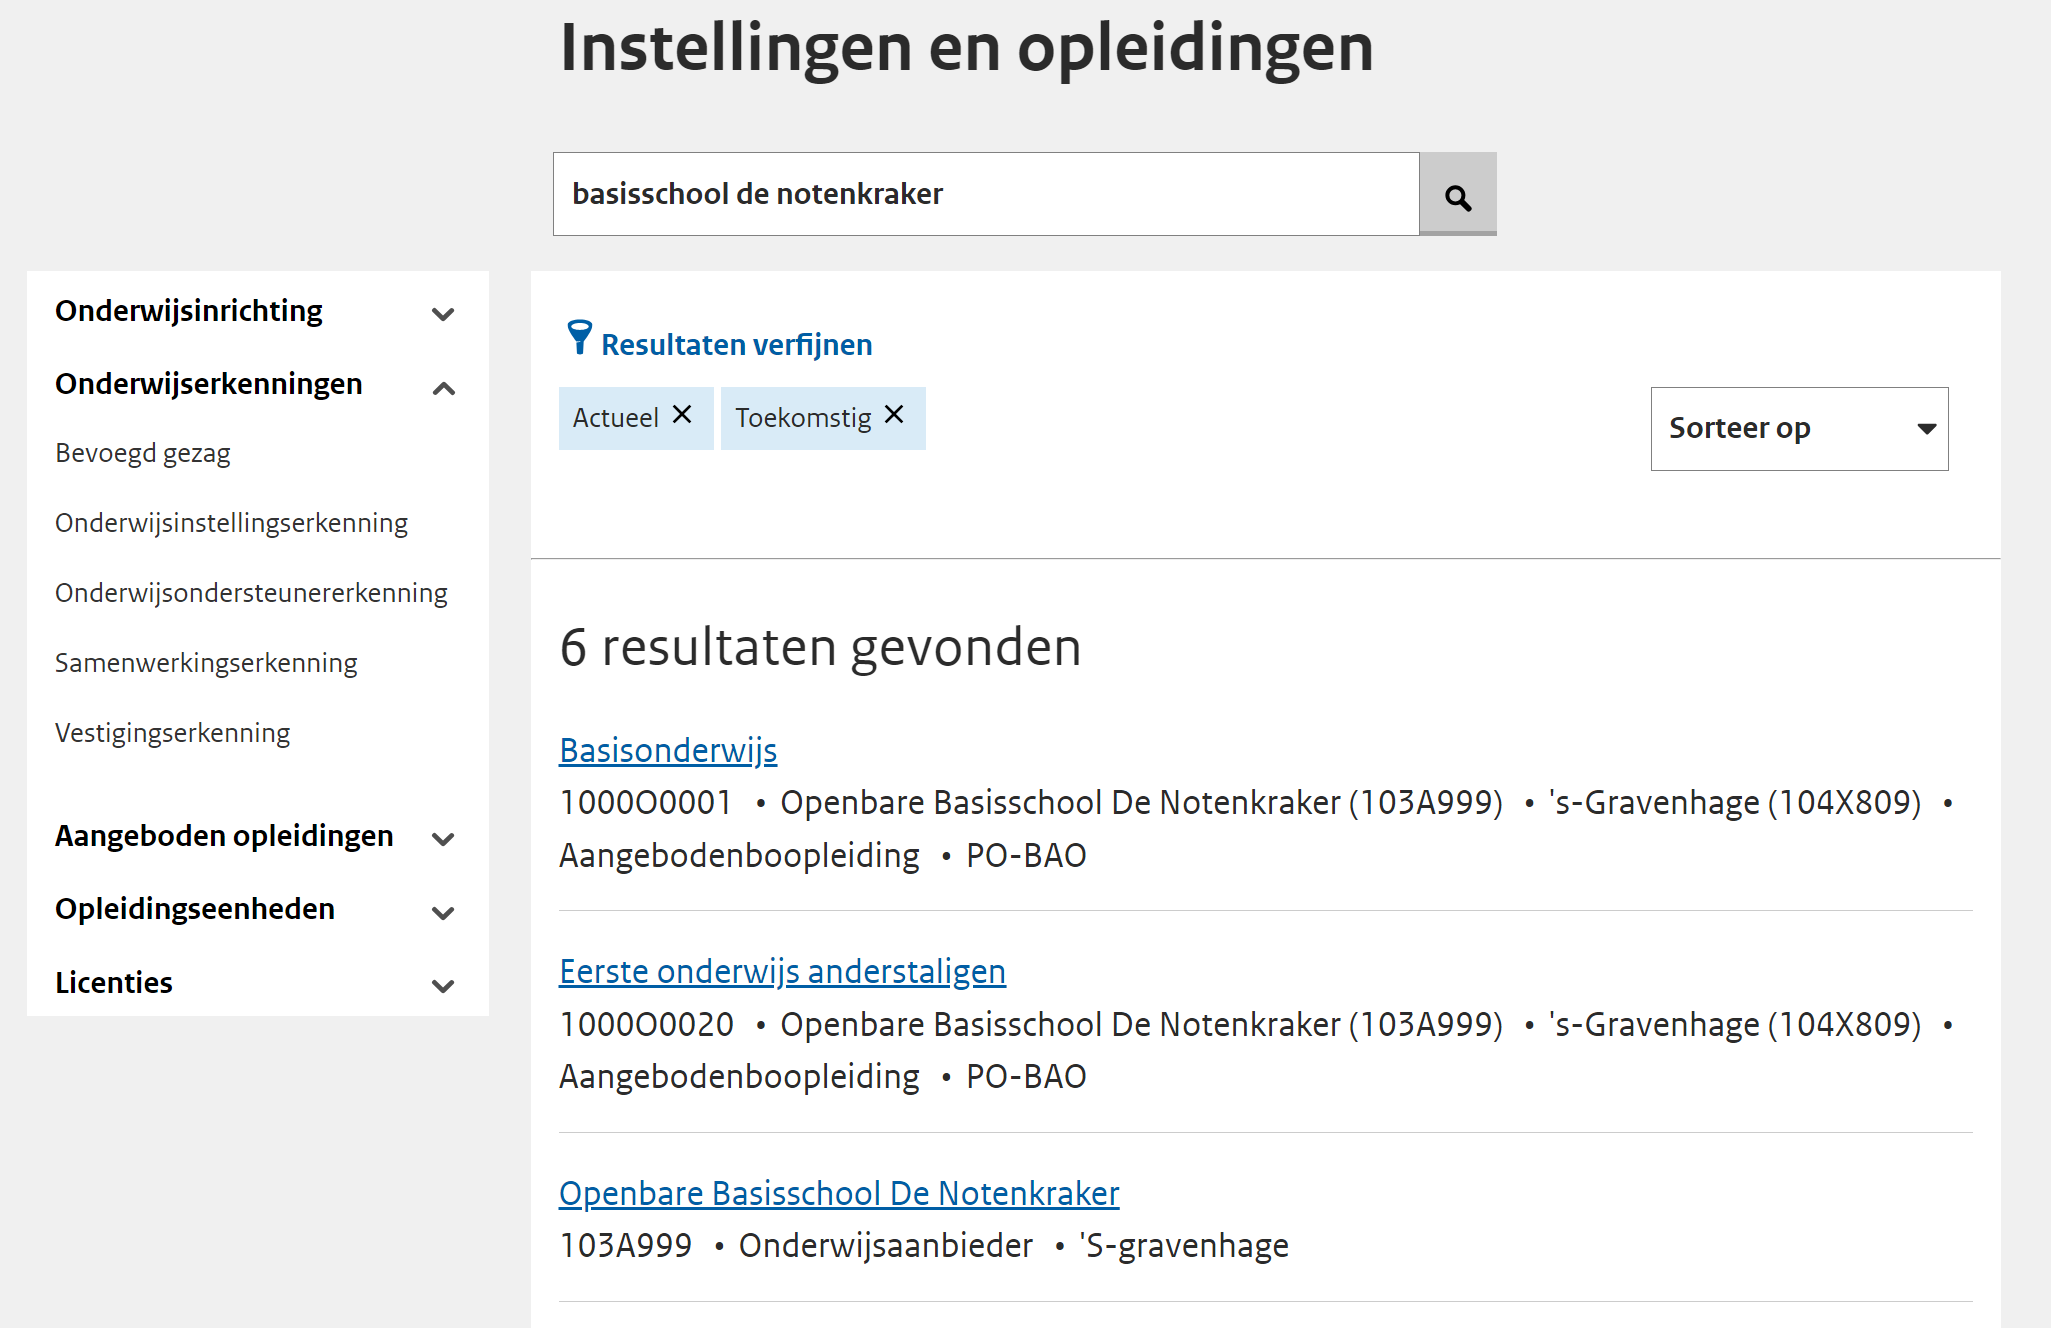Click the Licenties heading
The width and height of the screenshot is (2051, 1328).
pos(114,983)
